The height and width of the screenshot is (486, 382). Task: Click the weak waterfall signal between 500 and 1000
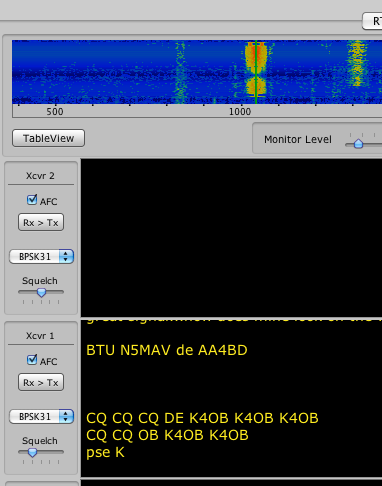pos(180,72)
